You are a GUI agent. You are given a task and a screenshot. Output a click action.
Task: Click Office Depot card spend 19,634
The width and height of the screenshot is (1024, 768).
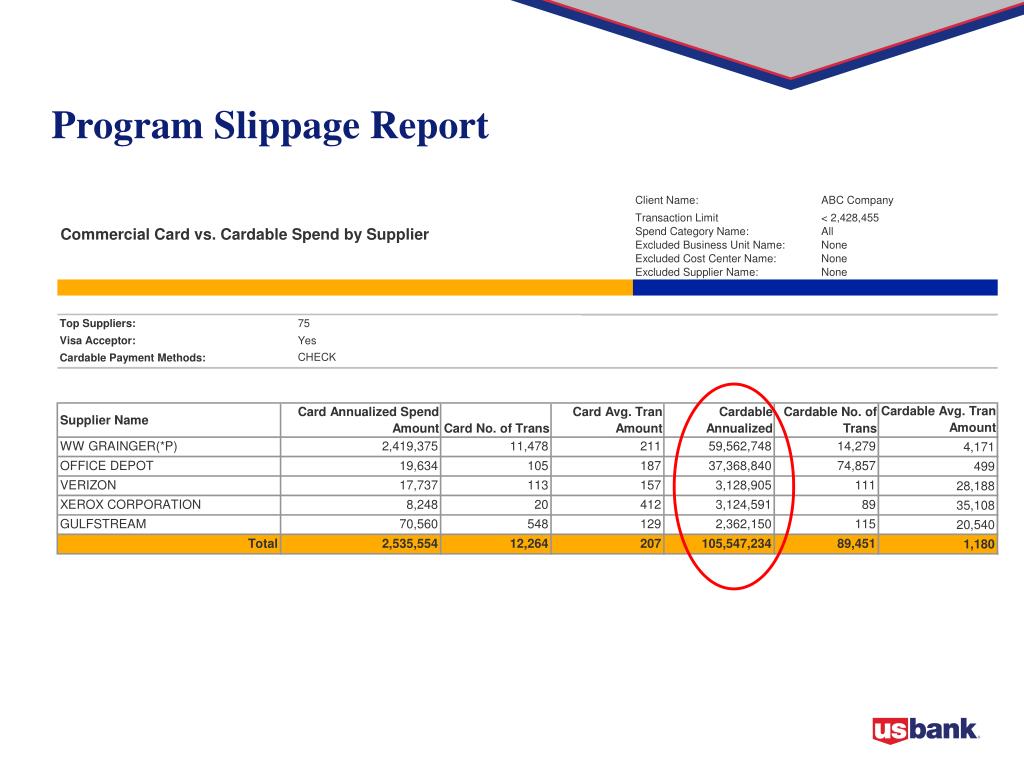[419, 466]
